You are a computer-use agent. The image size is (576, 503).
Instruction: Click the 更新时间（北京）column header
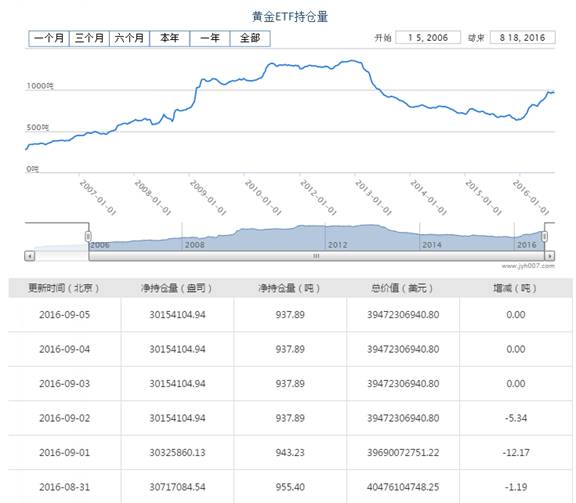click(64, 288)
